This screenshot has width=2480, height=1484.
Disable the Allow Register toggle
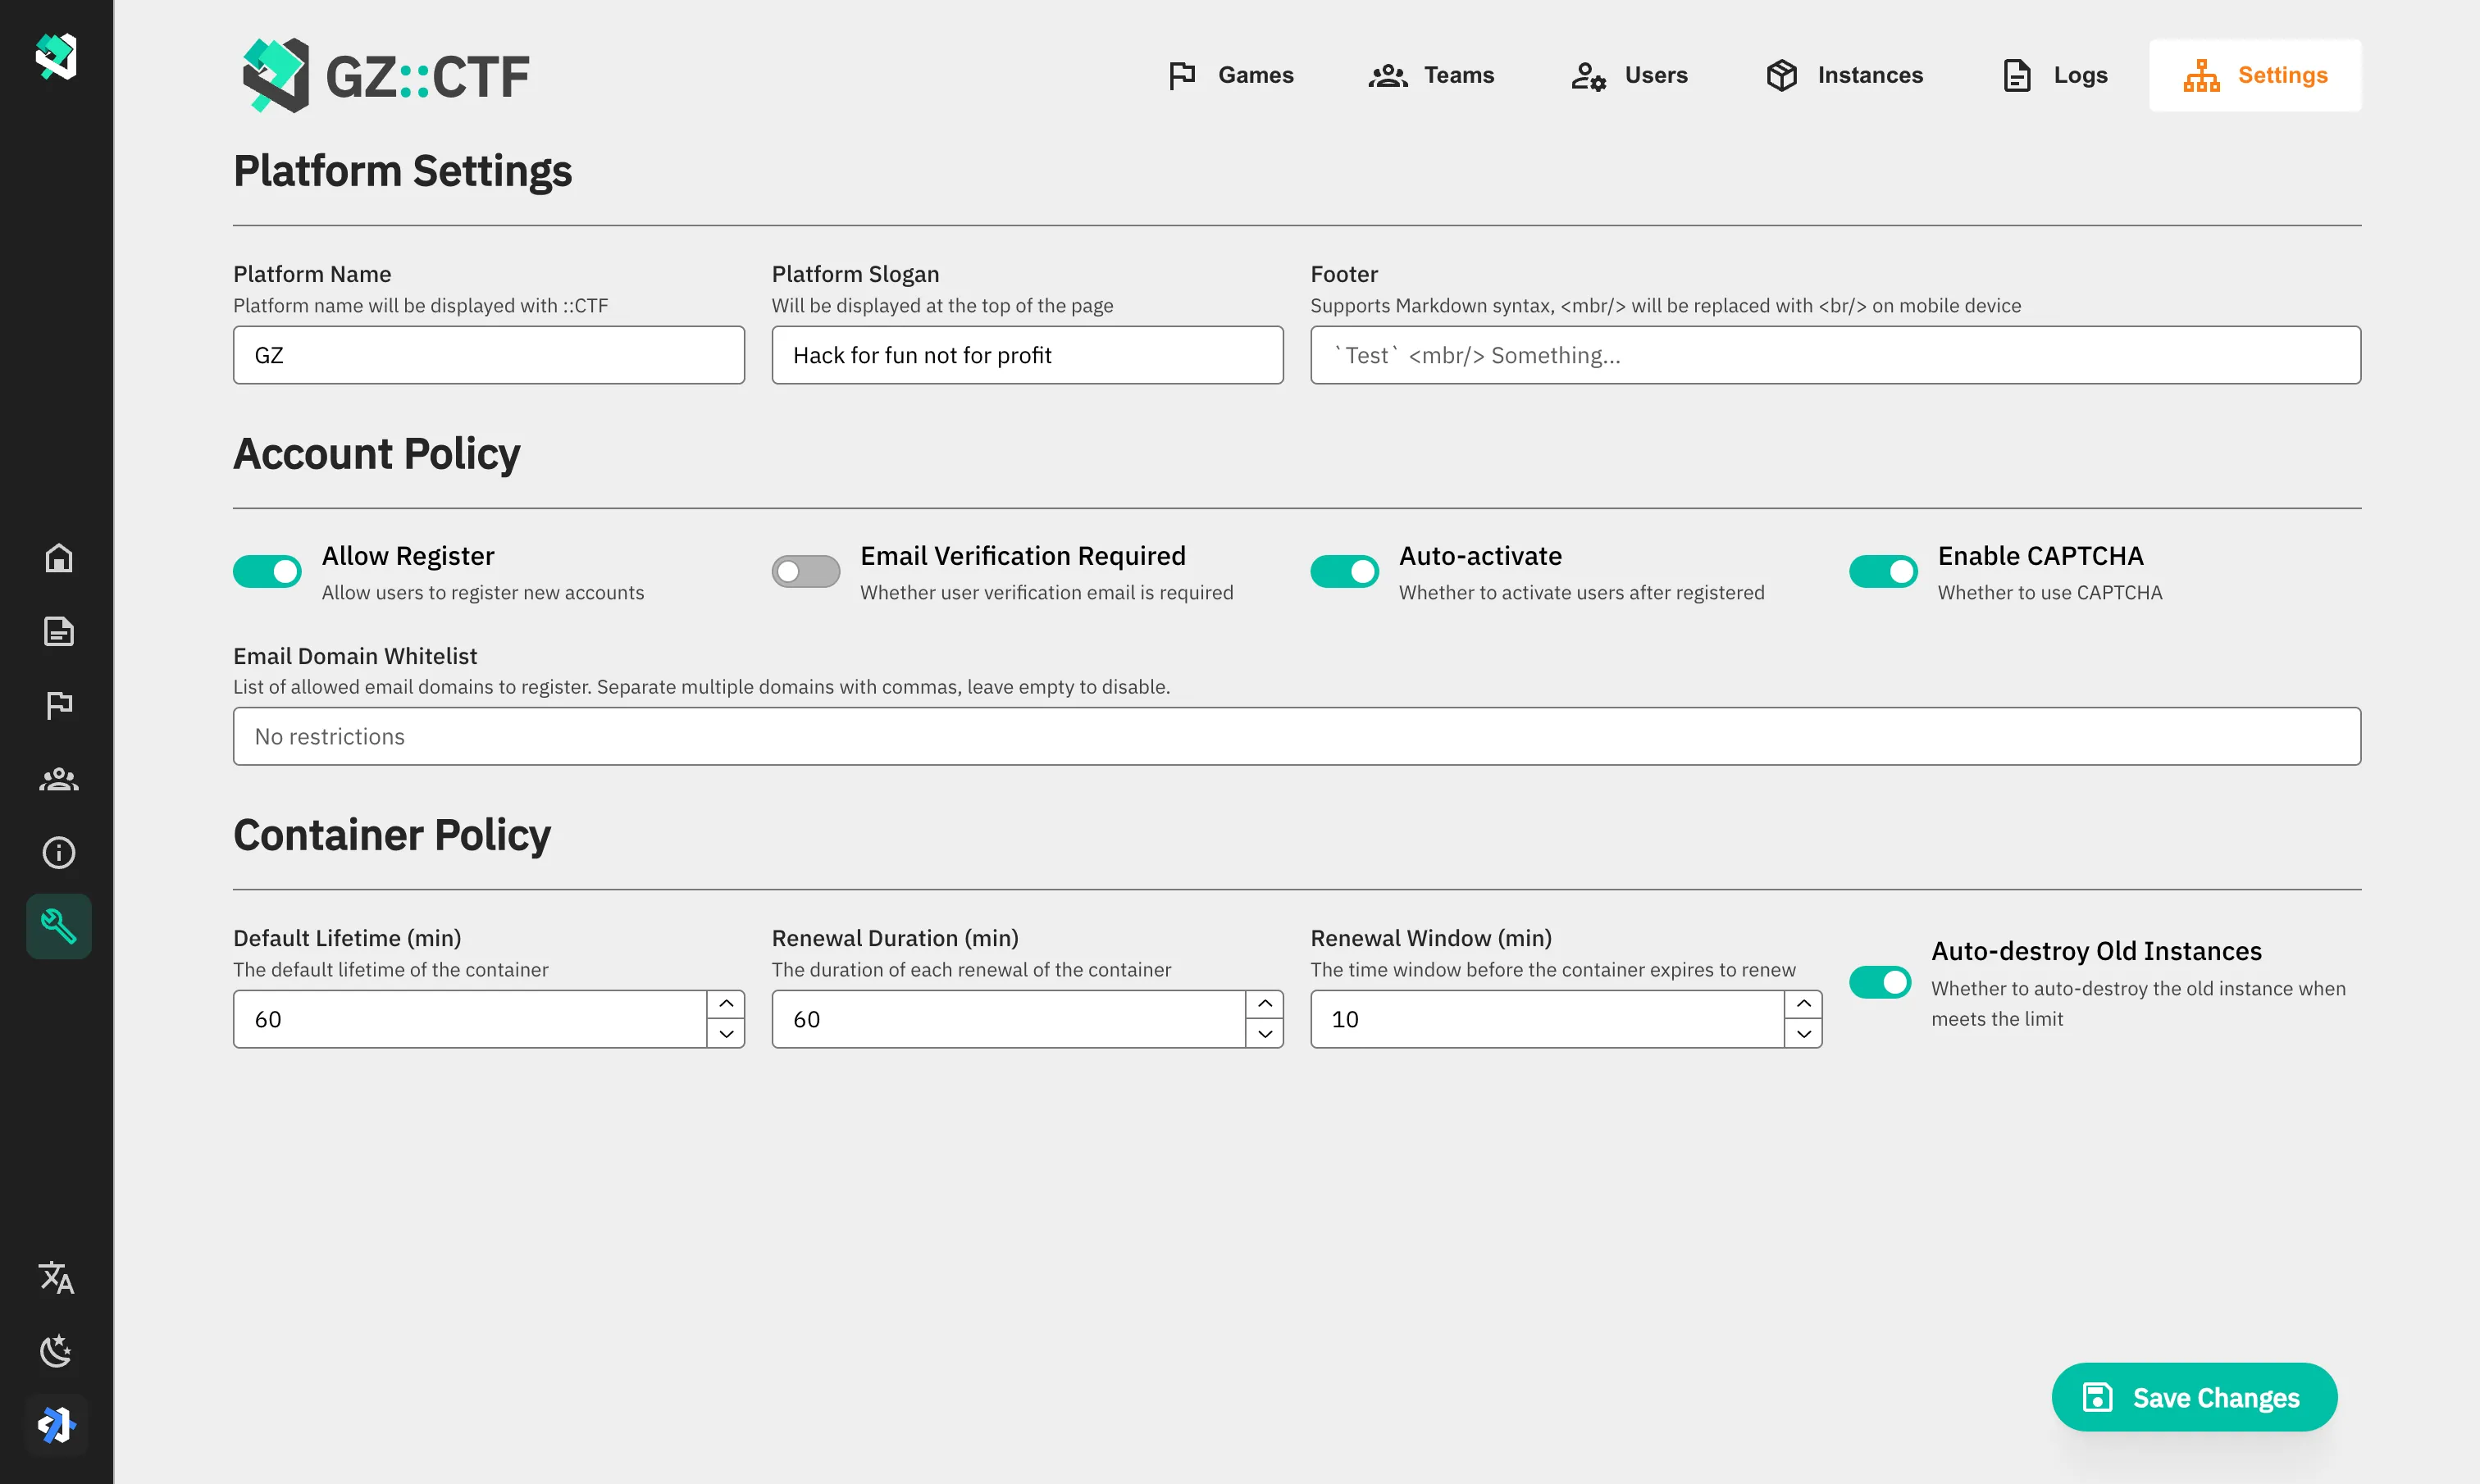point(266,571)
